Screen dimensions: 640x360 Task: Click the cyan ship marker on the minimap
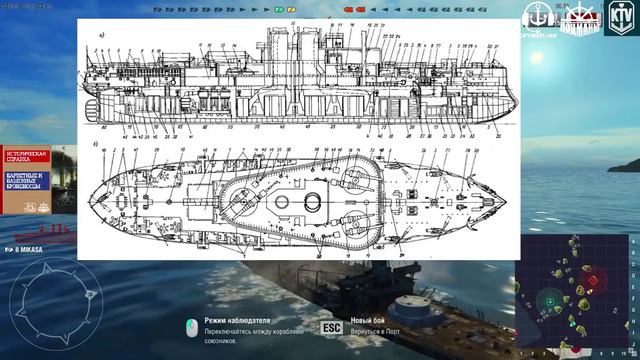click(x=573, y=324)
